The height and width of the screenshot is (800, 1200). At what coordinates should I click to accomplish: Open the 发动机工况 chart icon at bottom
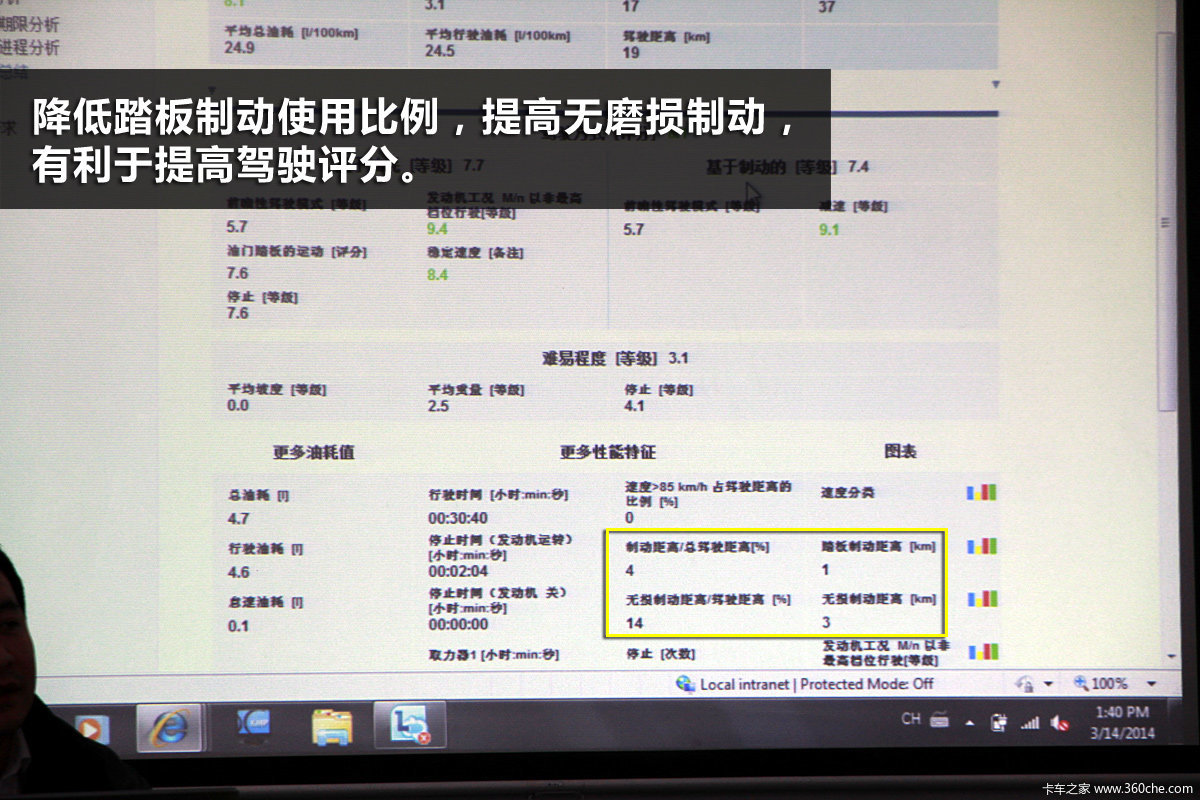(982, 651)
